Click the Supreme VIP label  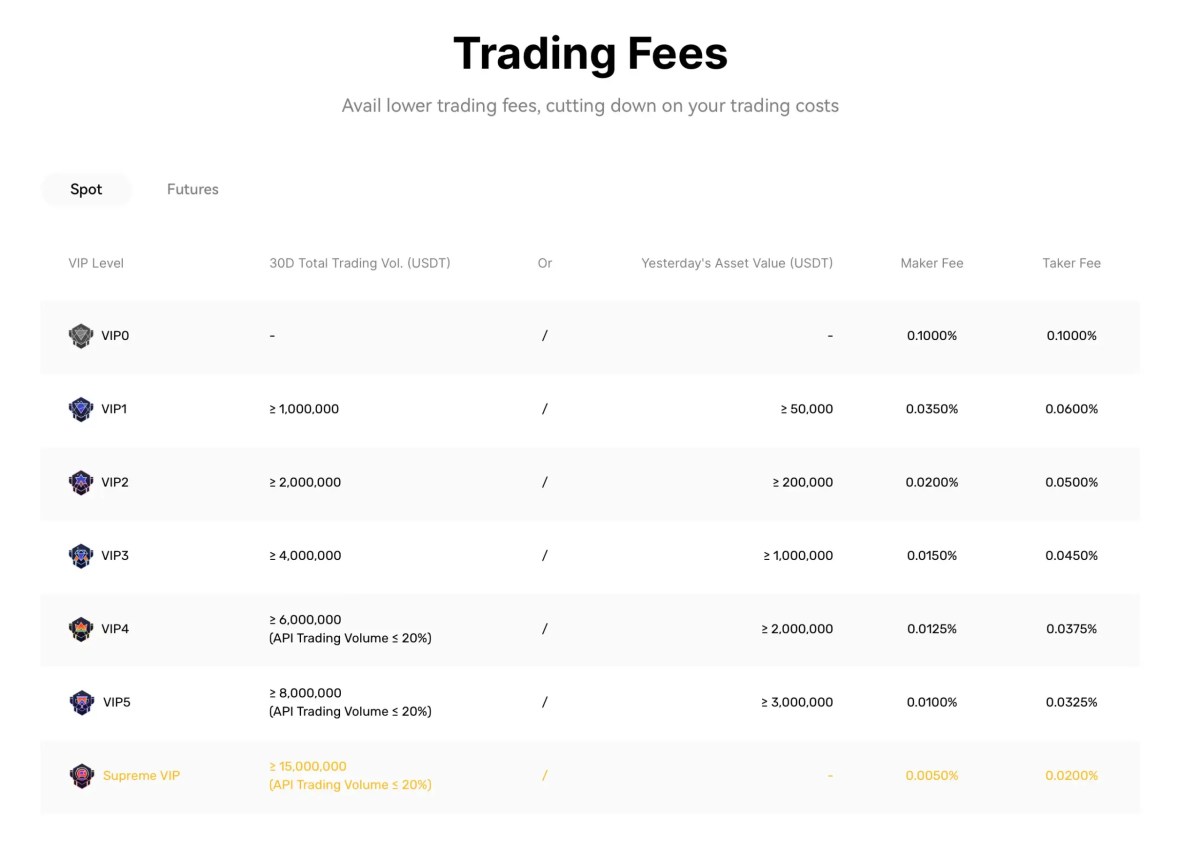141,776
